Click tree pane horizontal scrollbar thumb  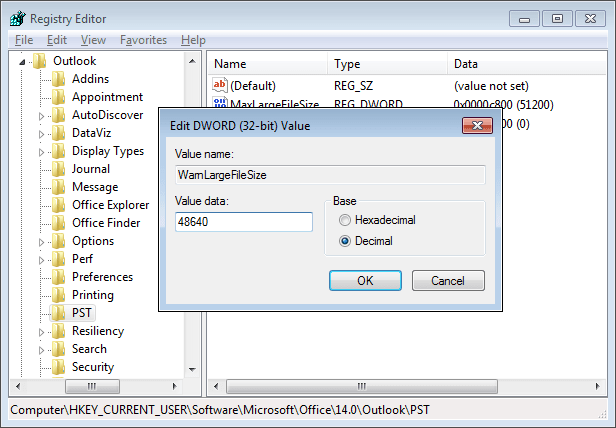(x=92, y=386)
